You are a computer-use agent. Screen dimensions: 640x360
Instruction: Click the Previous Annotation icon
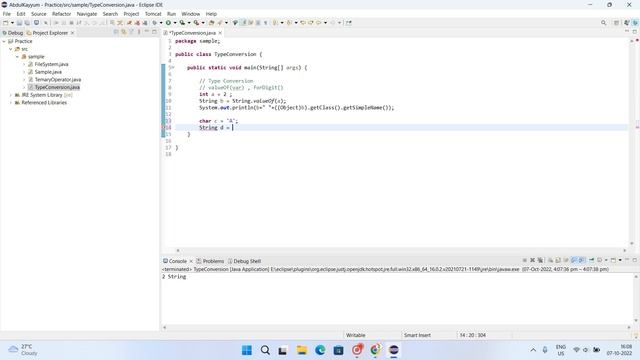click(x=289, y=23)
